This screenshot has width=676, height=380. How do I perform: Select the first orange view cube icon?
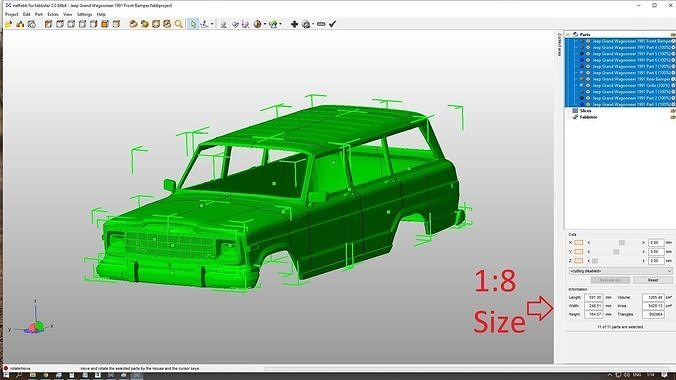[x=48, y=24]
